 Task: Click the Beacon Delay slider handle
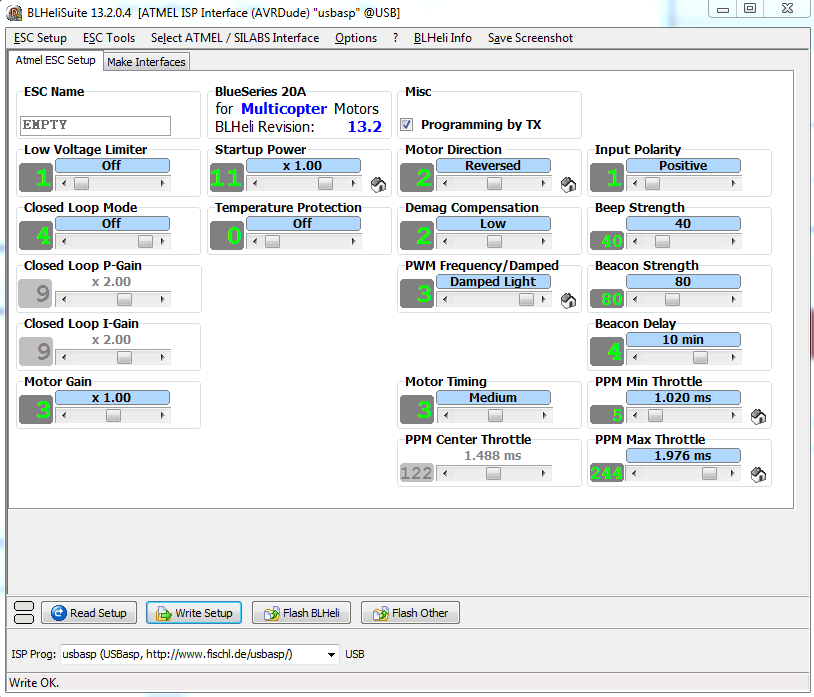700,357
